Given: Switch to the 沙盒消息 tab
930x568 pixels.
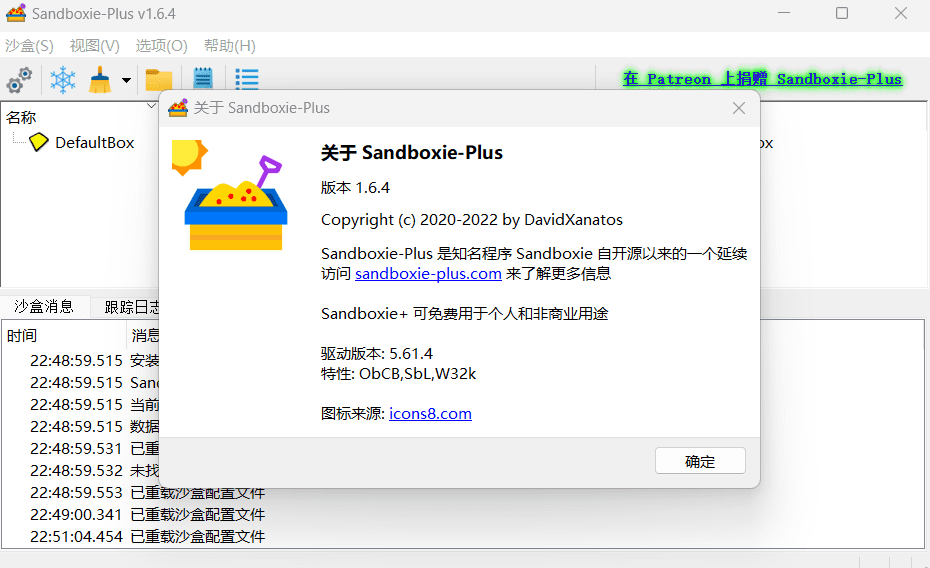Looking at the screenshot, I should (44, 307).
